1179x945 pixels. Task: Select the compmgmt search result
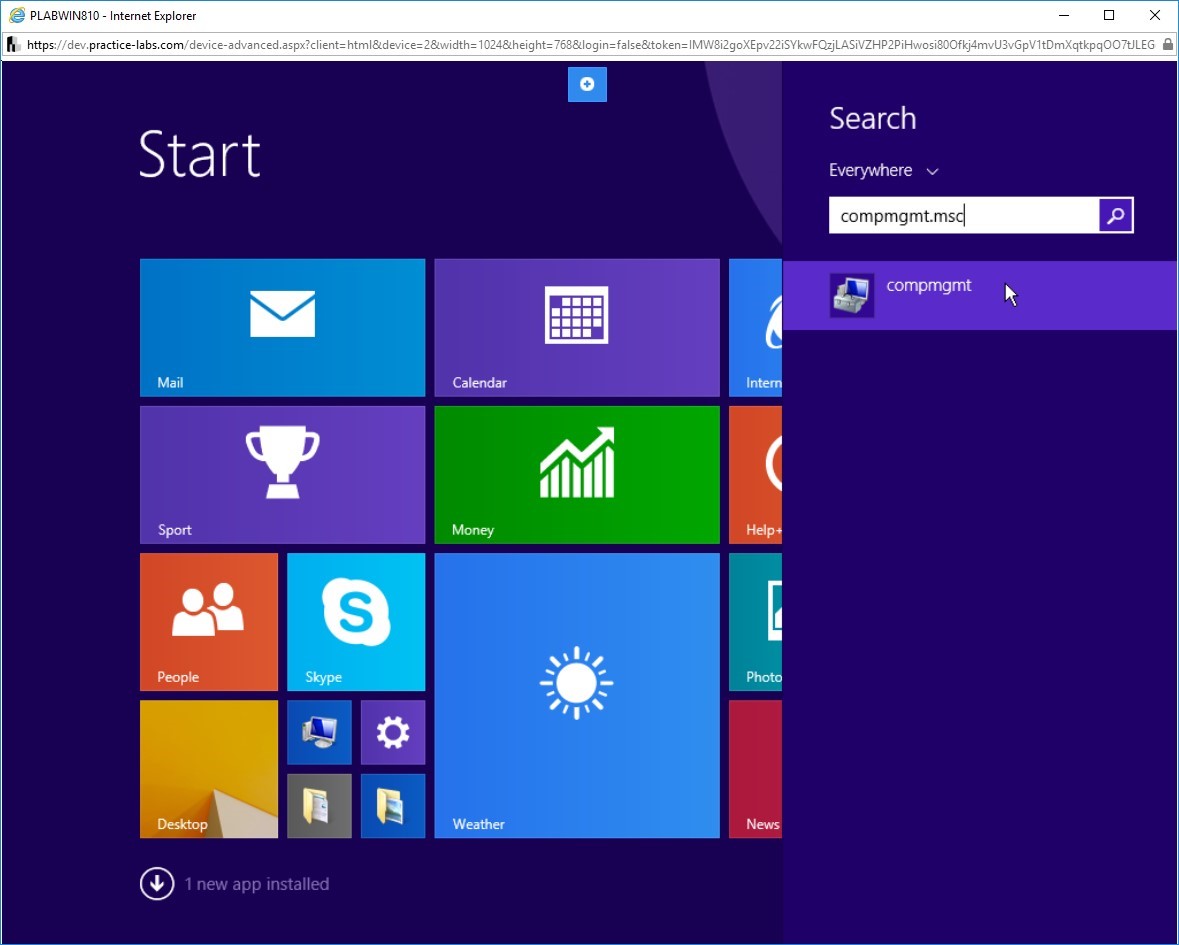980,295
